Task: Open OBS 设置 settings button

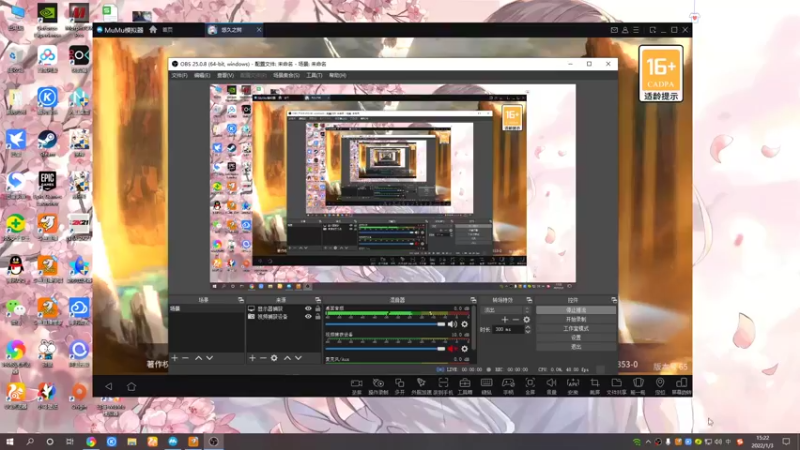Action: coord(576,338)
